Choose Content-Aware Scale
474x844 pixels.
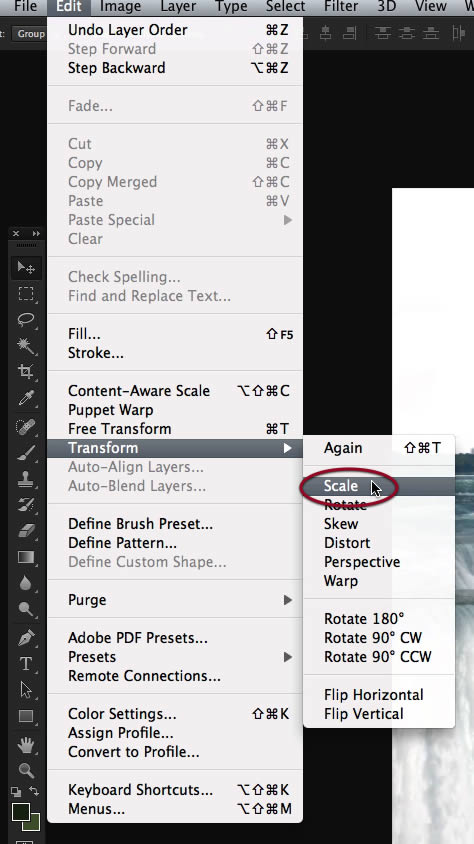175,391
